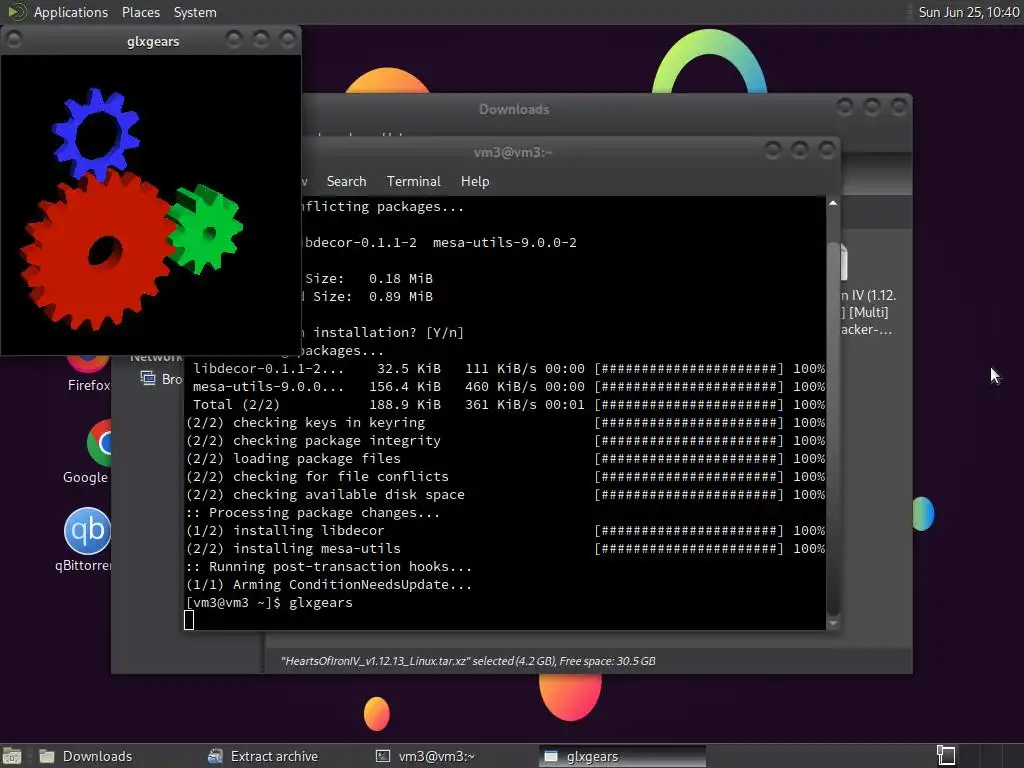Close the vm3@vm3 terminal window
The width and height of the screenshot is (1024, 768).
click(827, 151)
